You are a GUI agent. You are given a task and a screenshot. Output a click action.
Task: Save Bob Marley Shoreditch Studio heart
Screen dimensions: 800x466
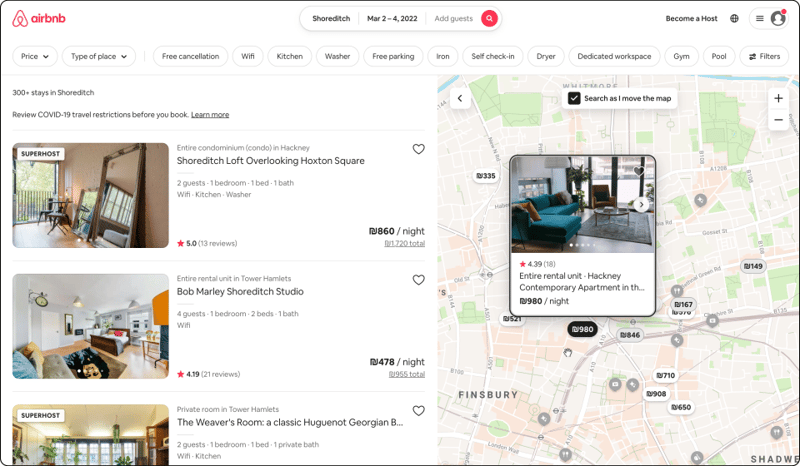(x=418, y=280)
